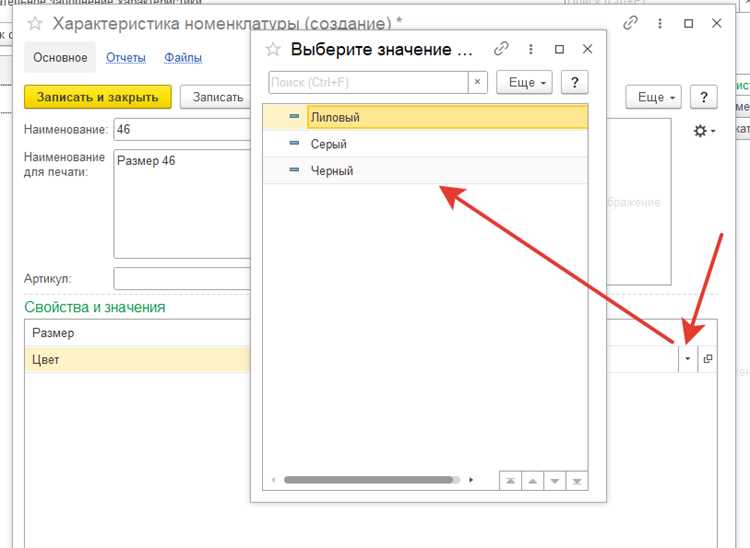Open kebab menu in selection dialog
Screen dimensions: 750x548
point(530,49)
